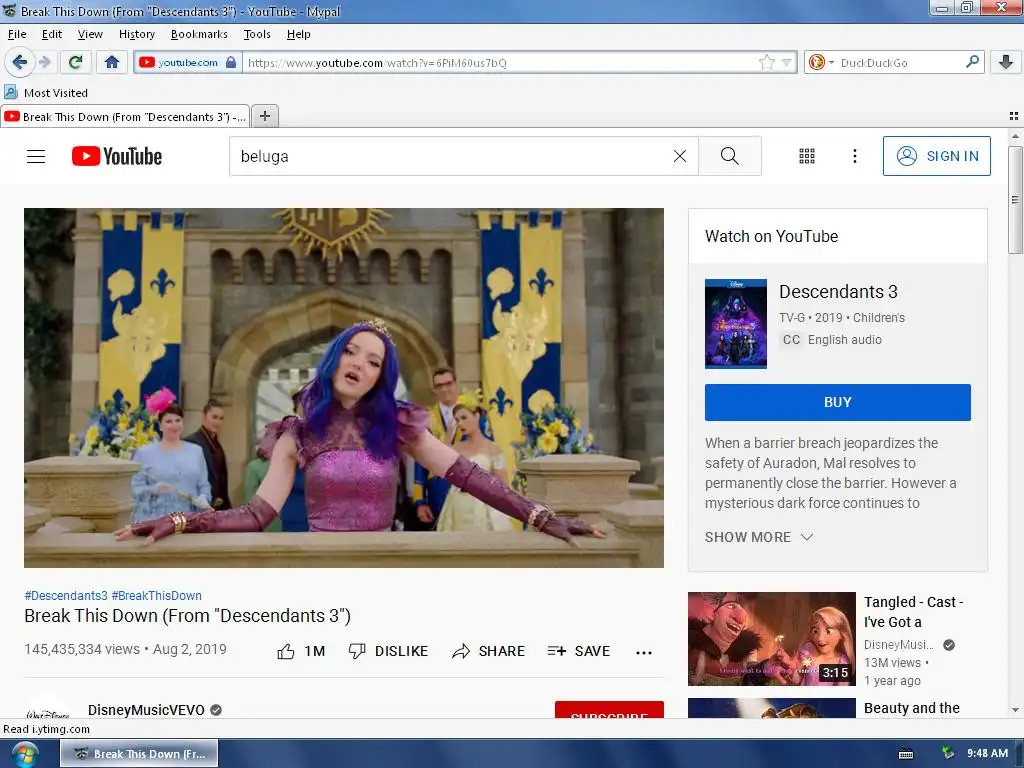Open the URL history dropdown arrow
Viewport: 1024px width, 768px height.
(x=786, y=63)
